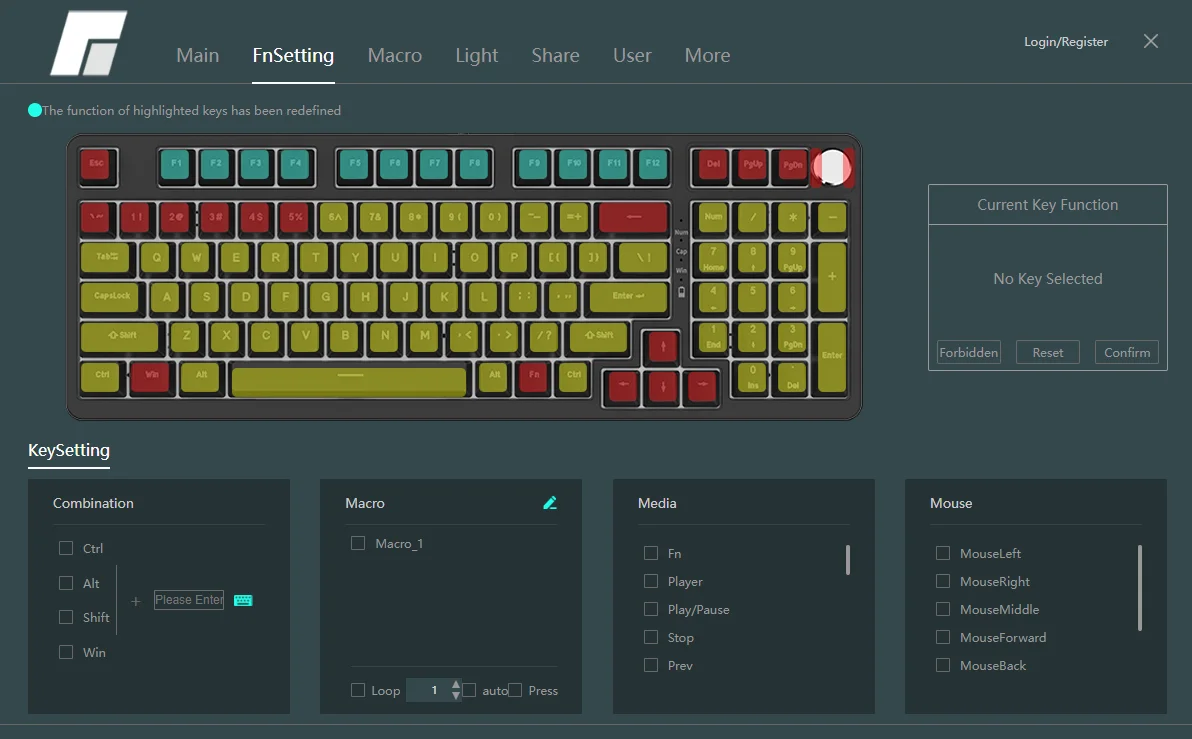
Task: Select the Win key on keyboard layout
Action: (151, 375)
